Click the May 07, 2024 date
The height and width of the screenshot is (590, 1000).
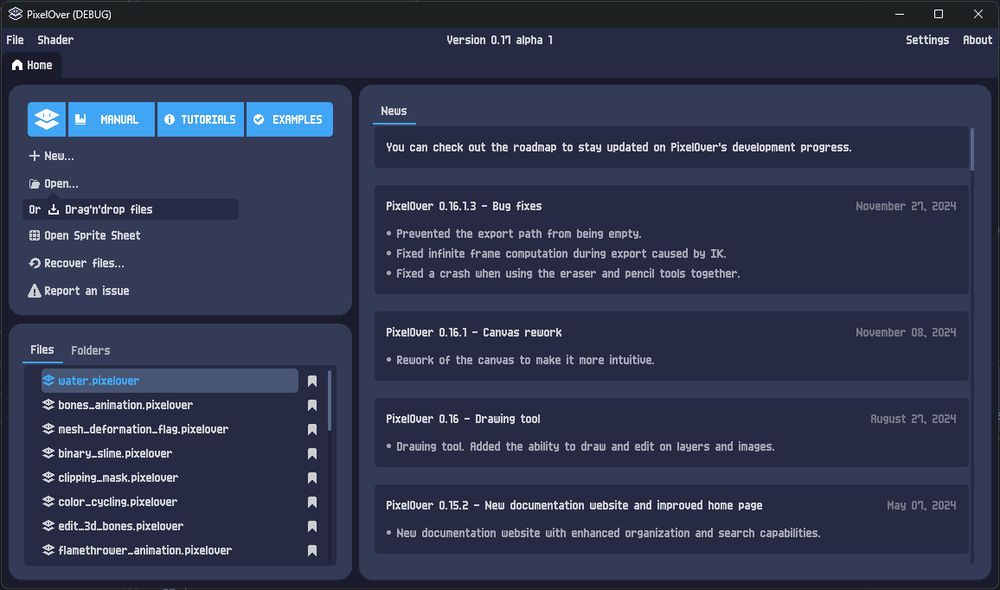tap(922, 505)
